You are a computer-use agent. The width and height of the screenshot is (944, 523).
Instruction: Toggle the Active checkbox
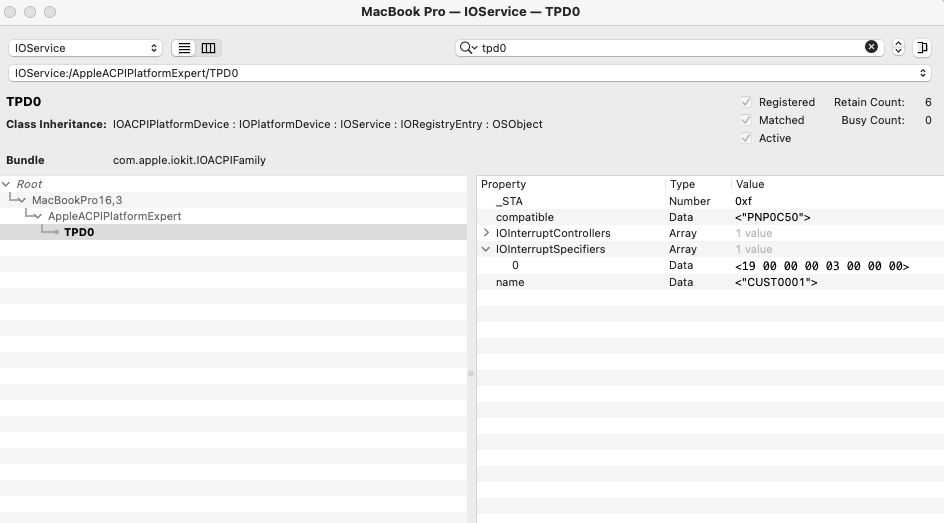(x=746, y=138)
